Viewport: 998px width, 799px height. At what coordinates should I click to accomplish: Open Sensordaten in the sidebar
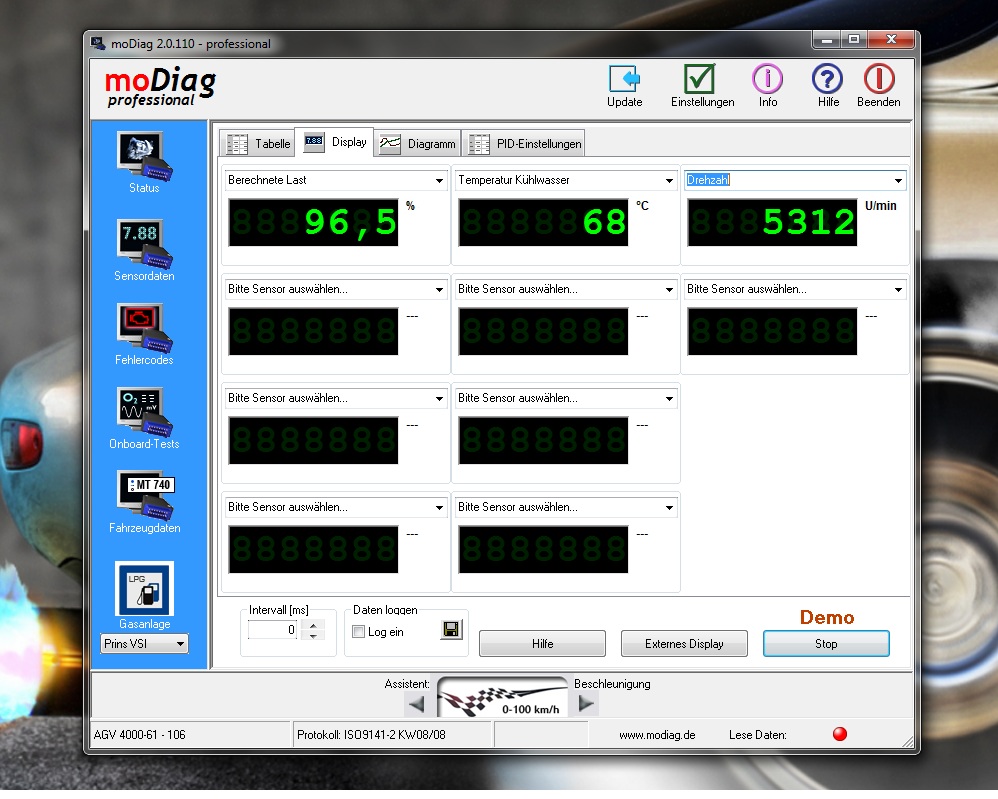click(x=142, y=241)
